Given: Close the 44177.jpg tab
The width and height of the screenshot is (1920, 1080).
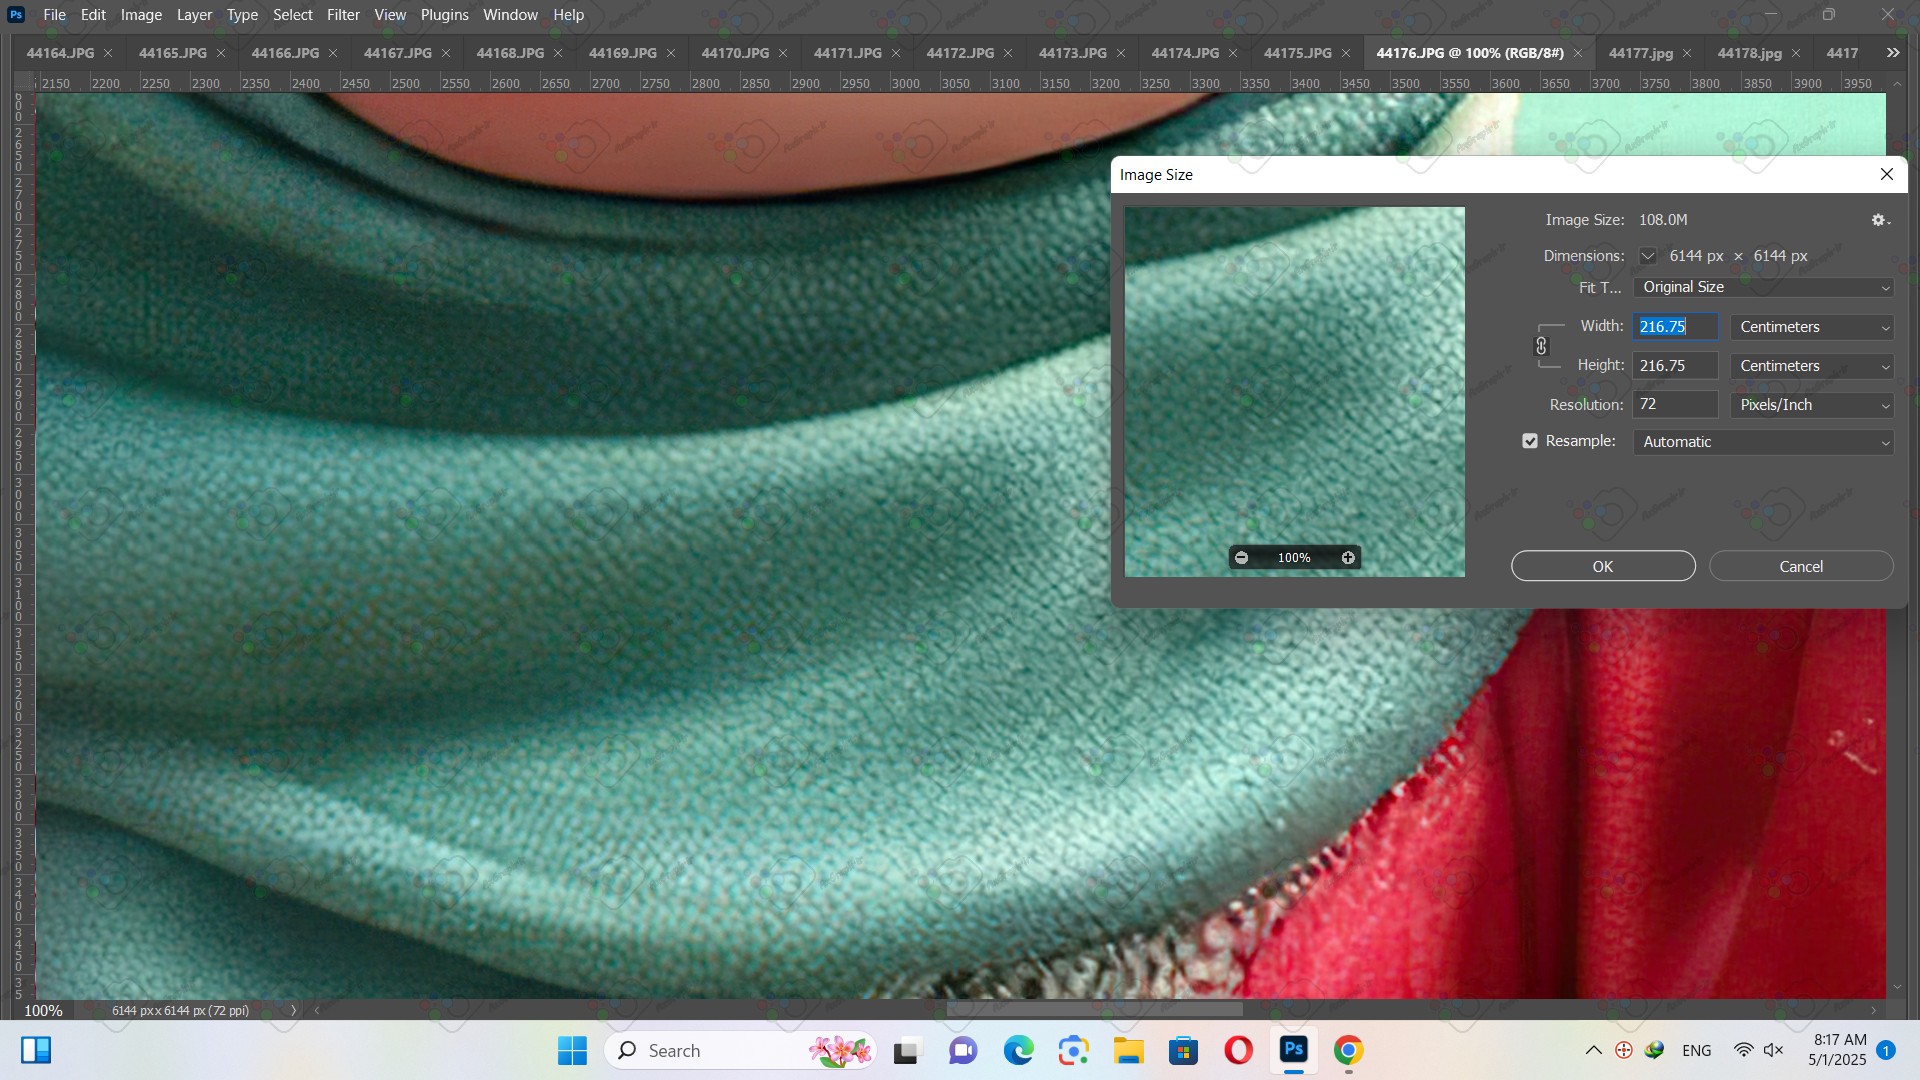Looking at the screenshot, I should (x=1687, y=53).
